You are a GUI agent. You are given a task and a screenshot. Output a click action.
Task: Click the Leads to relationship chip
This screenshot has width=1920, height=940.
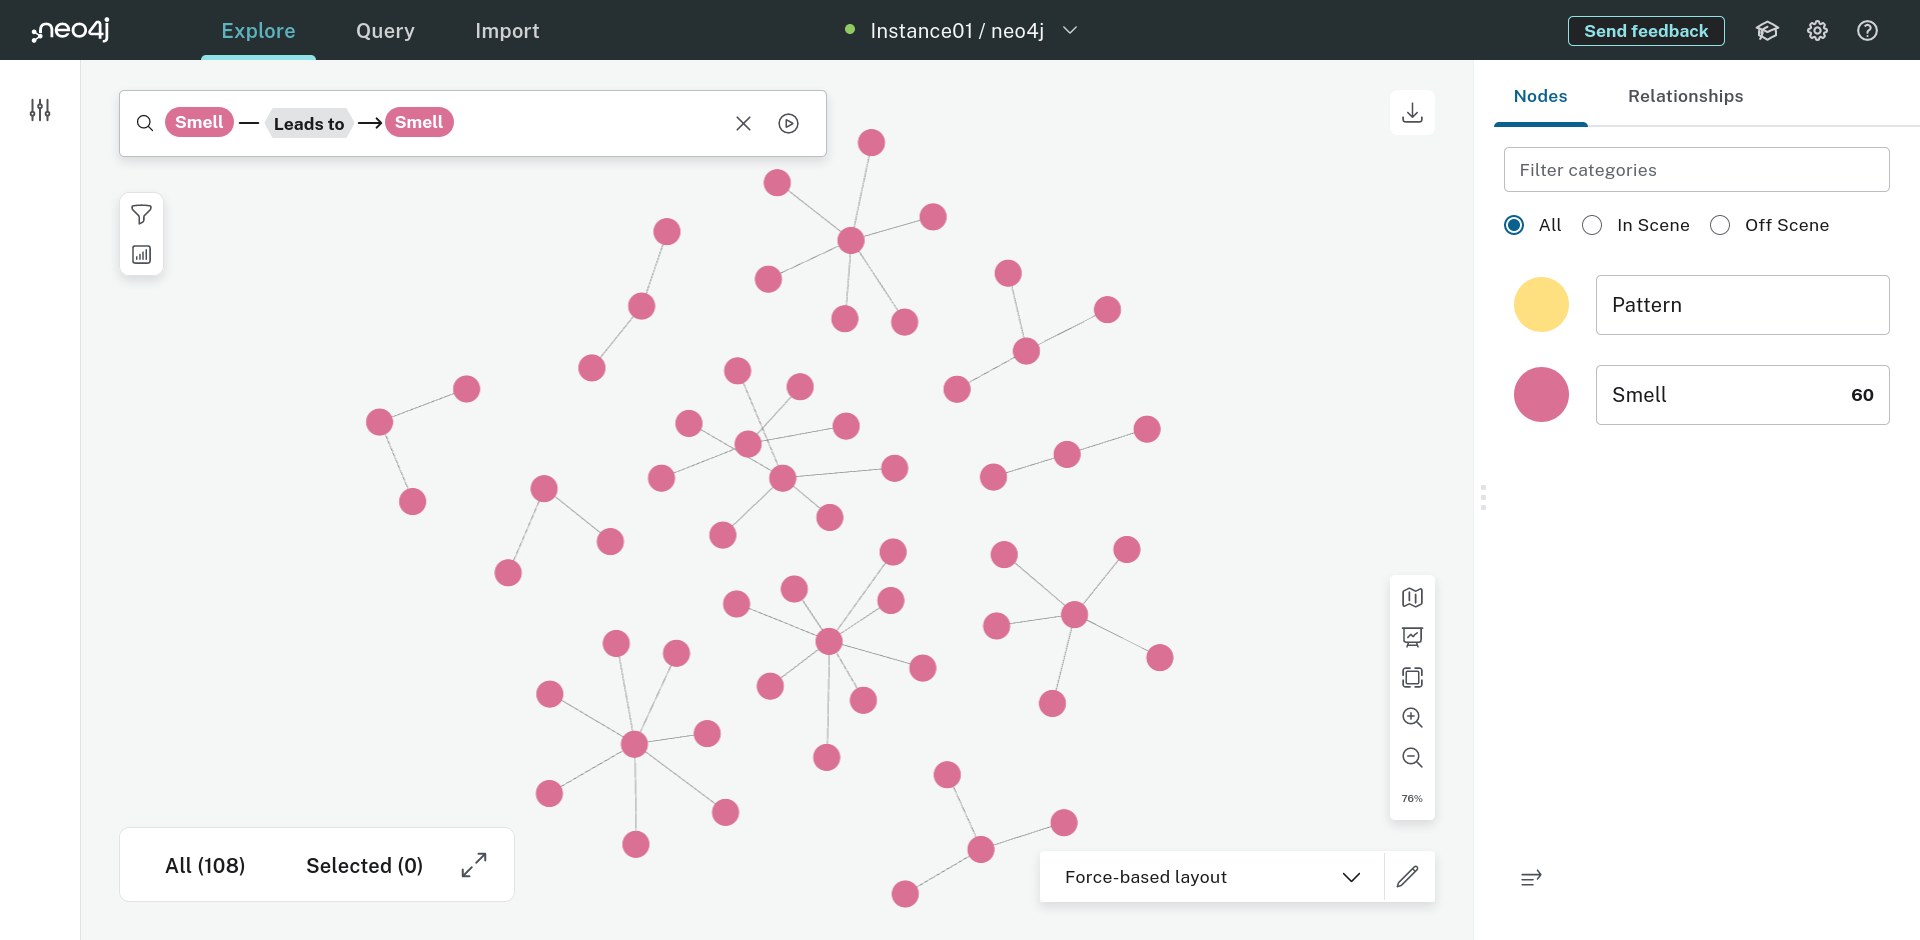[x=309, y=123]
